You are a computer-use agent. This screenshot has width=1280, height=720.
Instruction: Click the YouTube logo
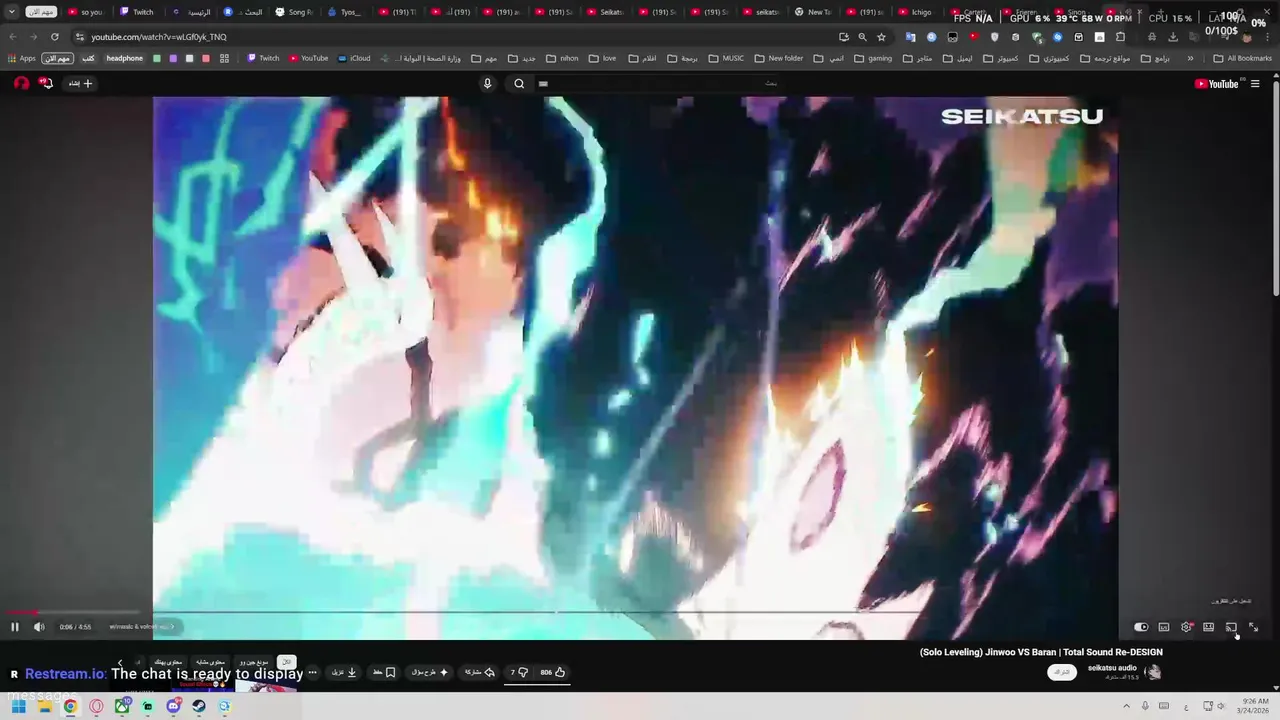pos(1216,84)
